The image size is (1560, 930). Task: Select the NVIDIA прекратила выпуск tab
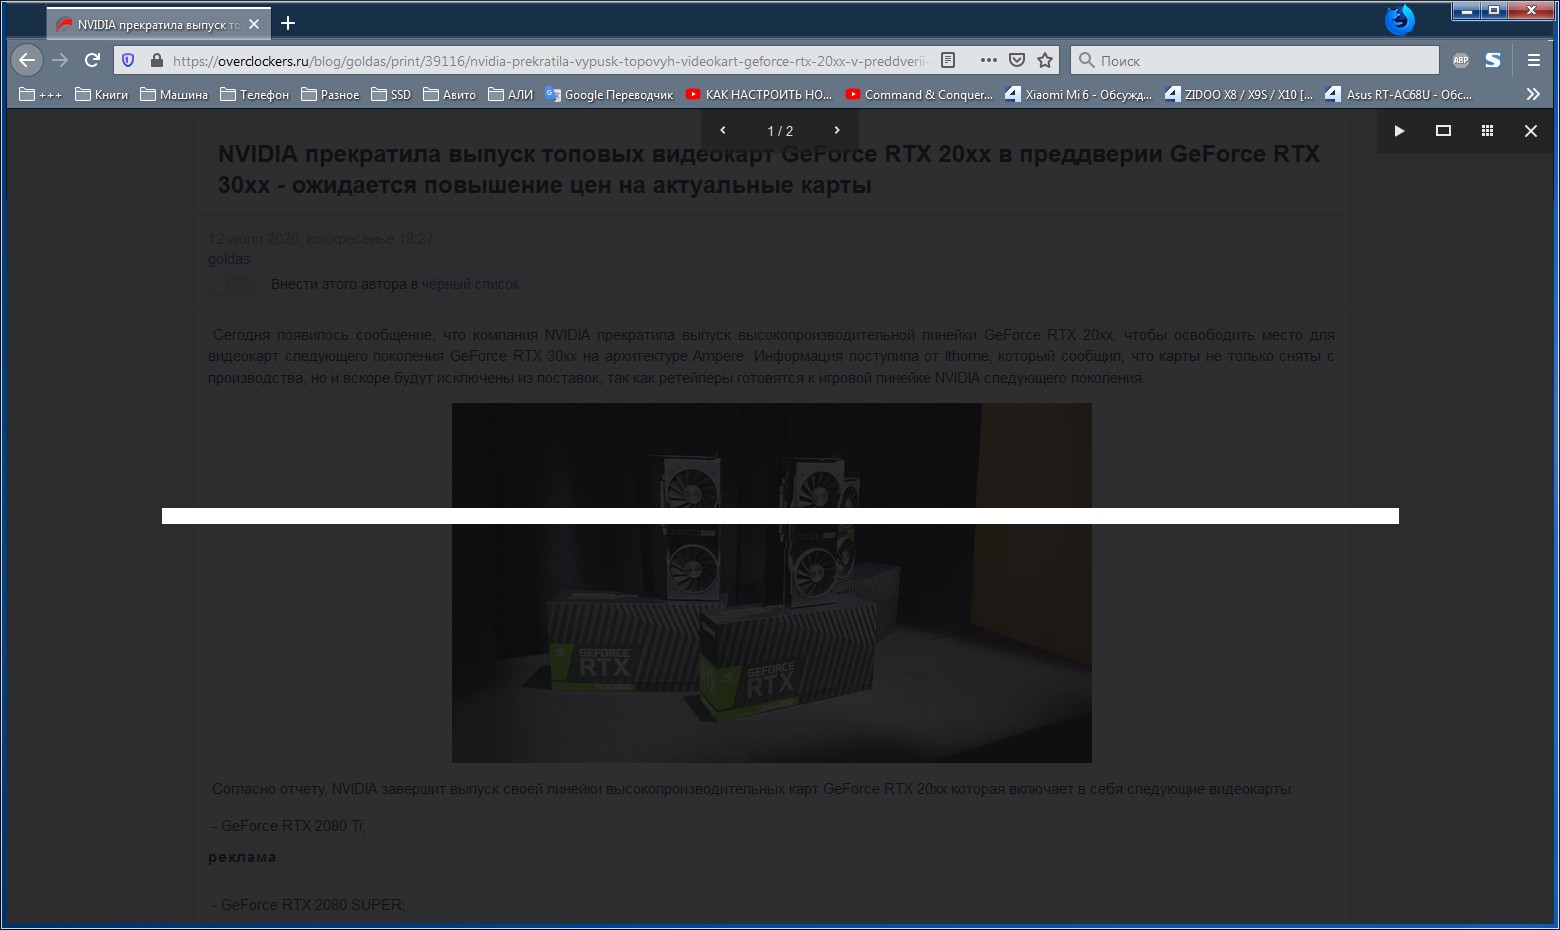coord(158,24)
